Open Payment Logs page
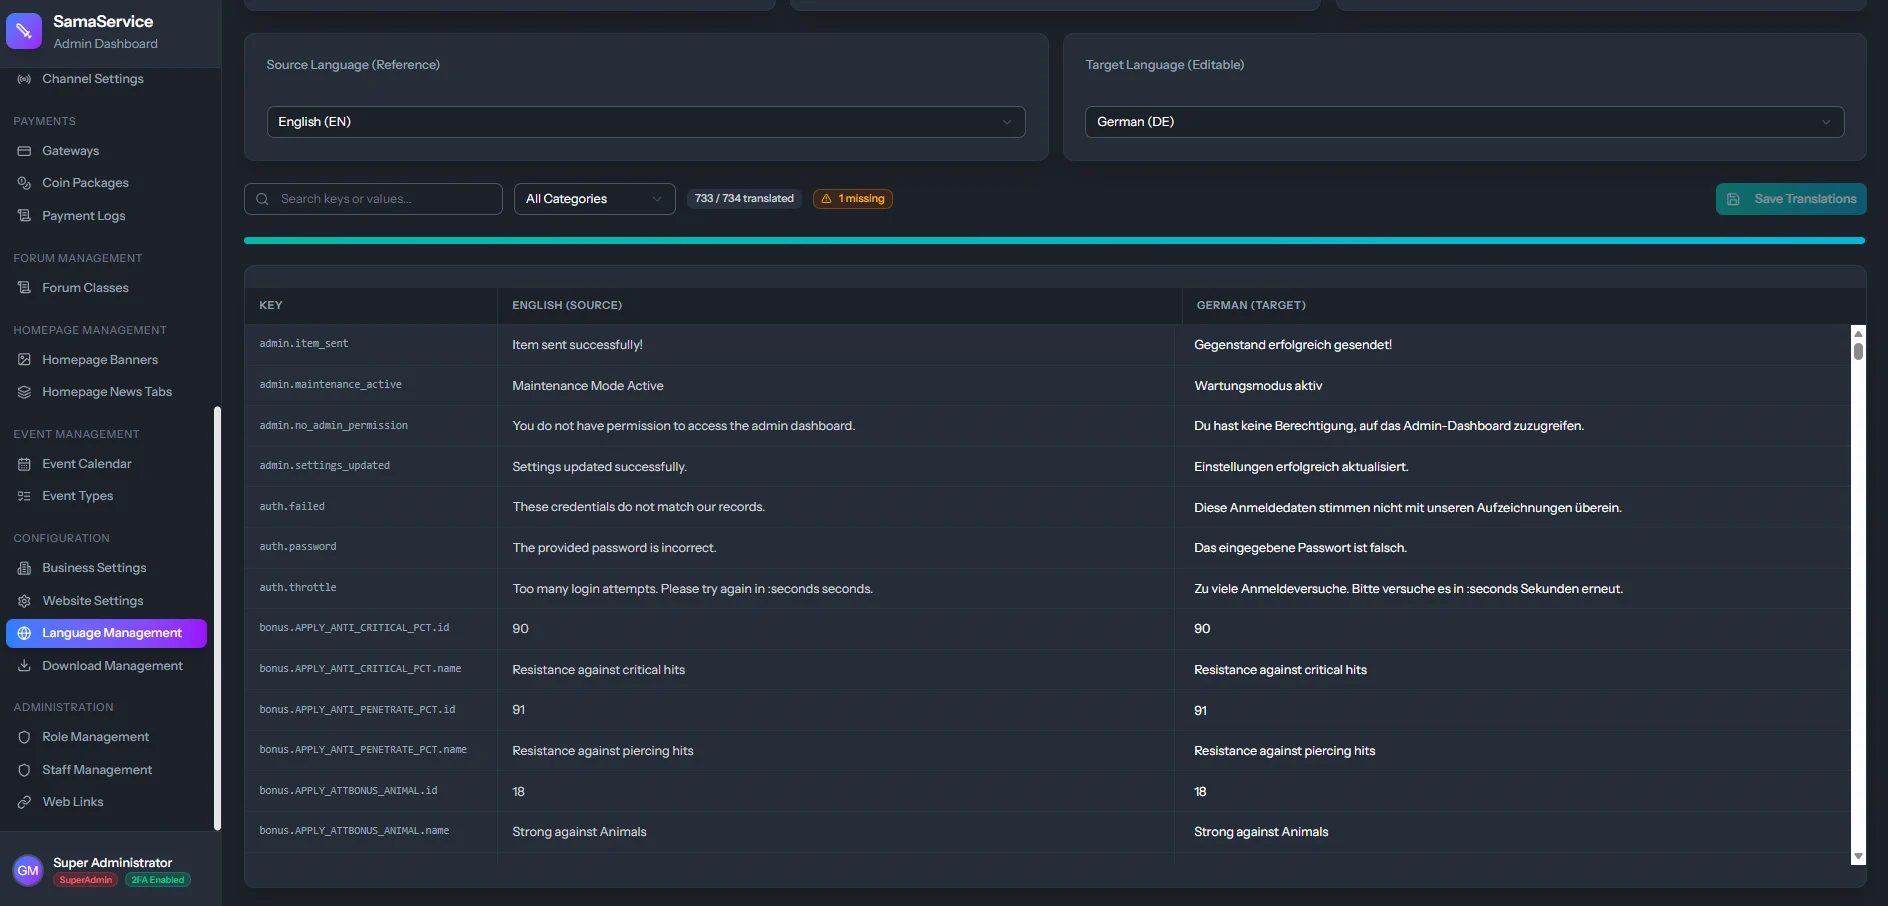The width and height of the screenshot is (1888, 906). click(x=106, y=216)
